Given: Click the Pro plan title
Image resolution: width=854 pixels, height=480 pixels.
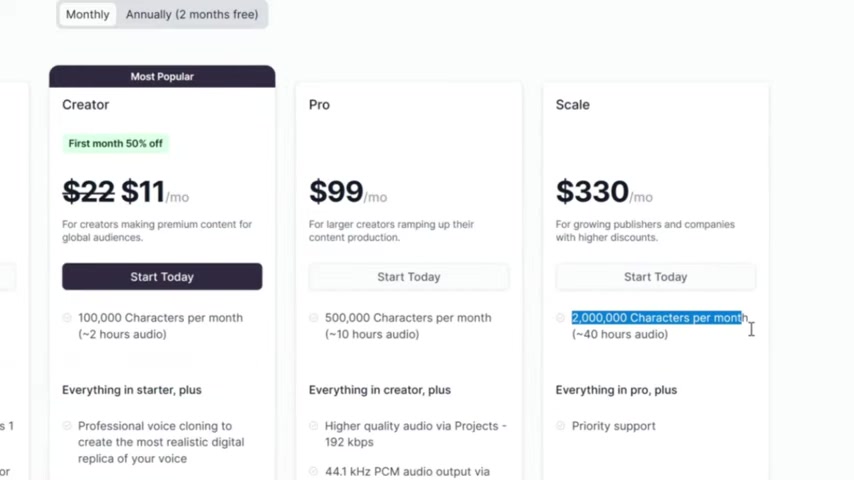Looking at the screenshot, I should (x=319, y=105).
